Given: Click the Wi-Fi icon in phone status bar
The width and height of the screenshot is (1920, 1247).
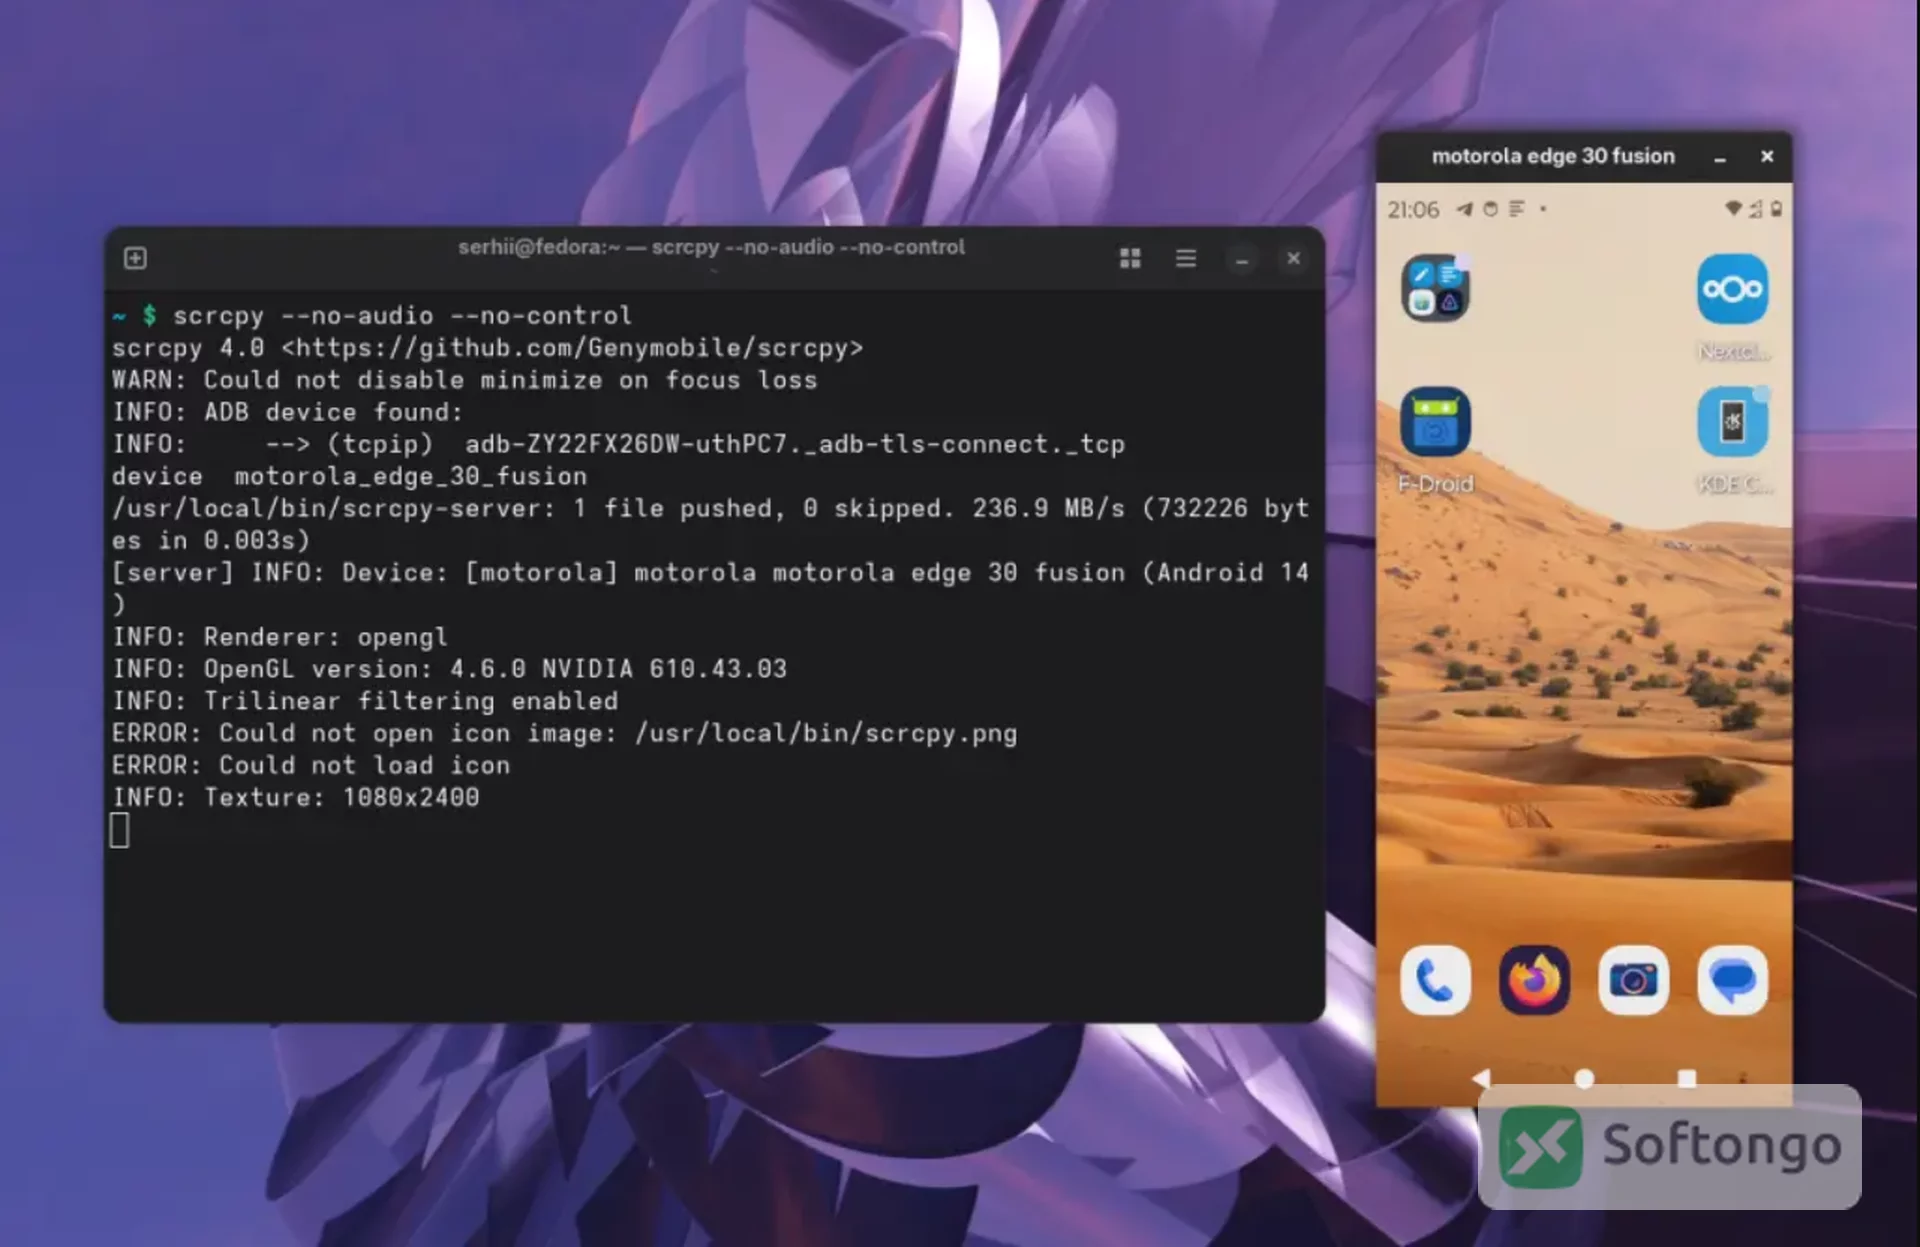Looking at the screenshot, I should [x=1733, y=208].
